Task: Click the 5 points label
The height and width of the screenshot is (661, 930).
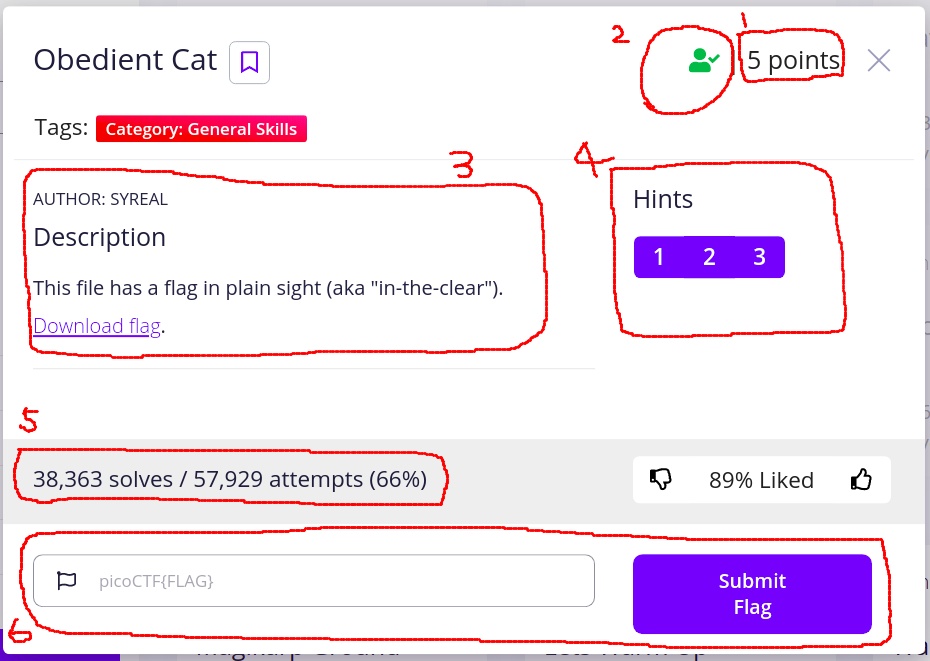Action: (x=793, y=61)
